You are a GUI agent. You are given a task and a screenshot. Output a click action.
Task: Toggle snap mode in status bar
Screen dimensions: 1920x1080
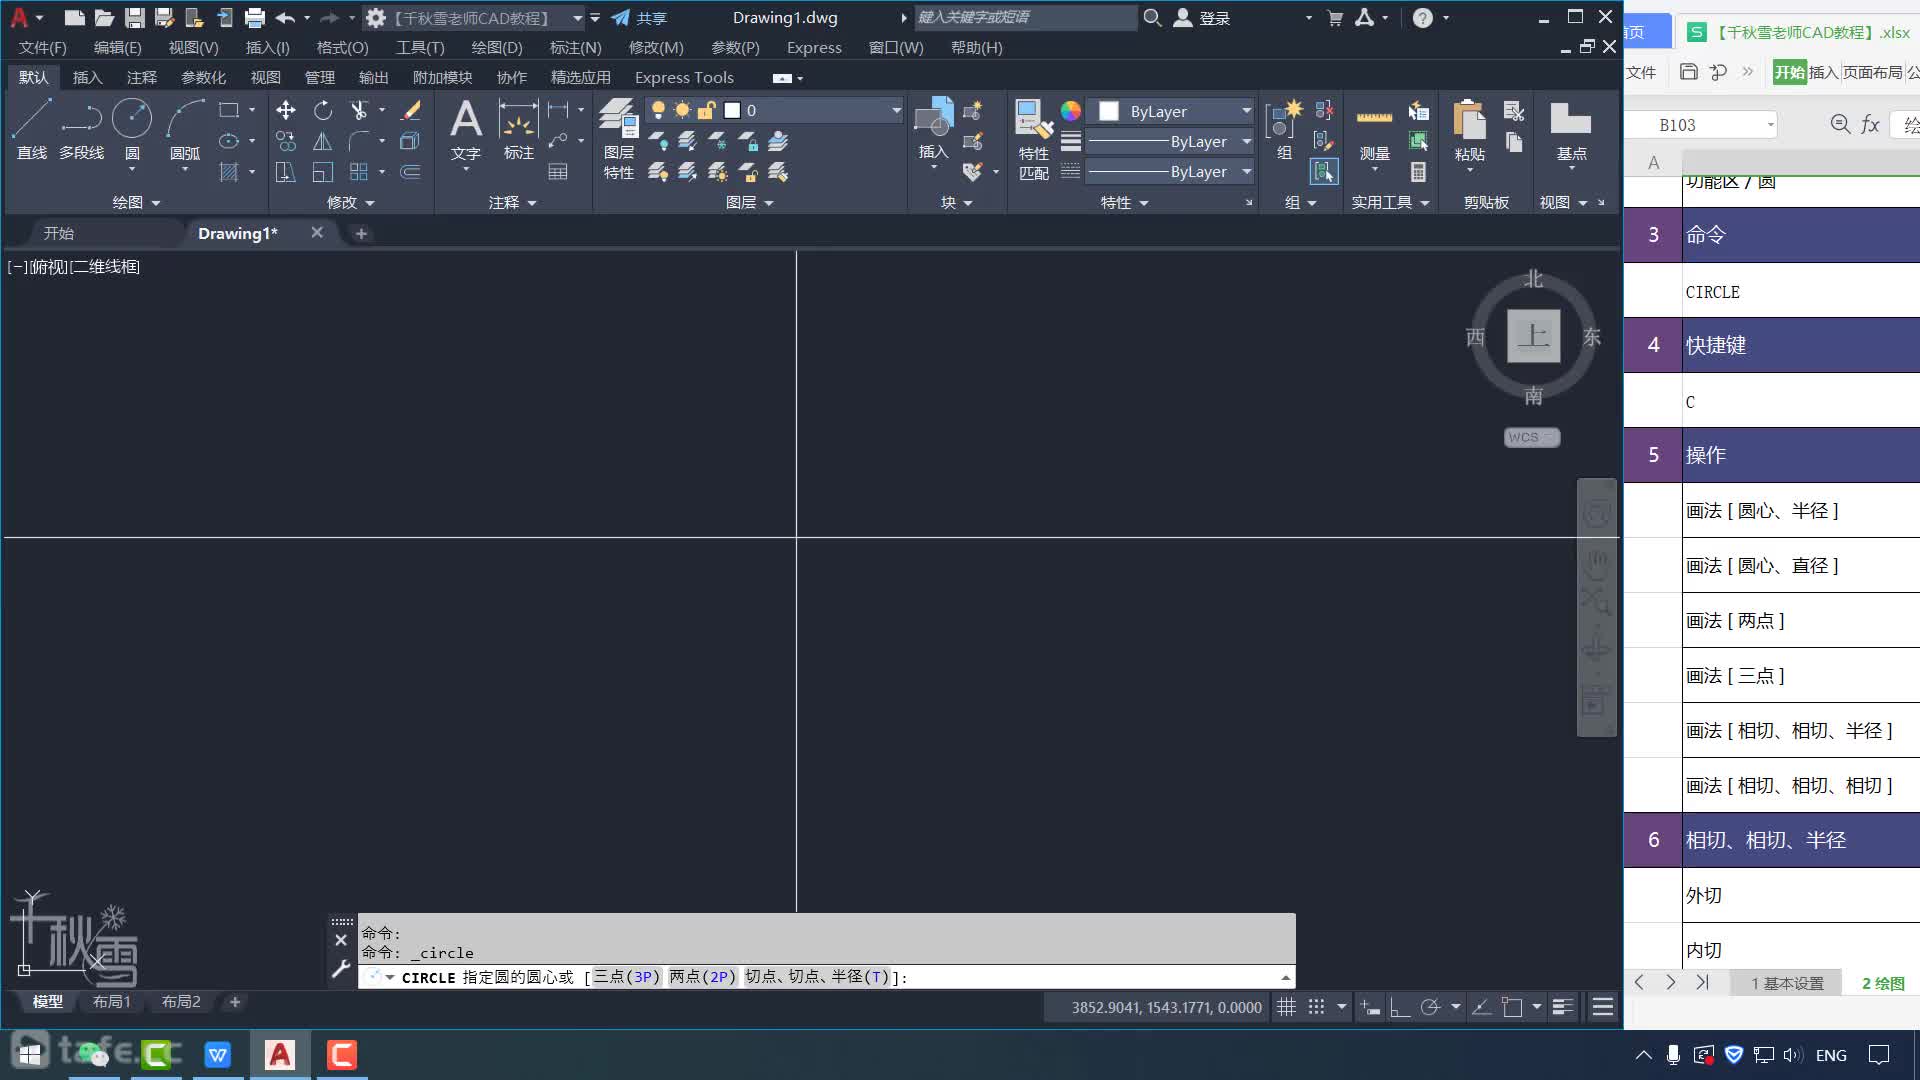click(1317, 1007)
